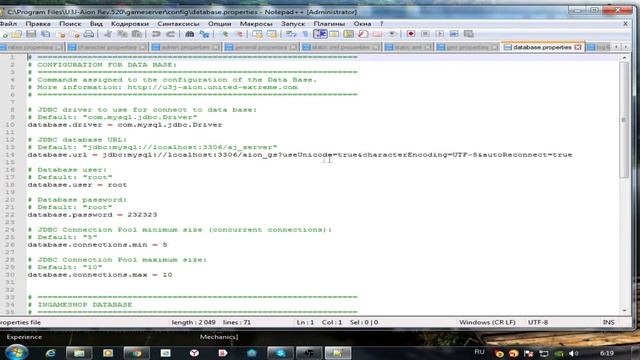Image resolution: width=640 pixels, height=360 pixels.
Task: Click the Paste toolbar icon
Action: point(137,34)
